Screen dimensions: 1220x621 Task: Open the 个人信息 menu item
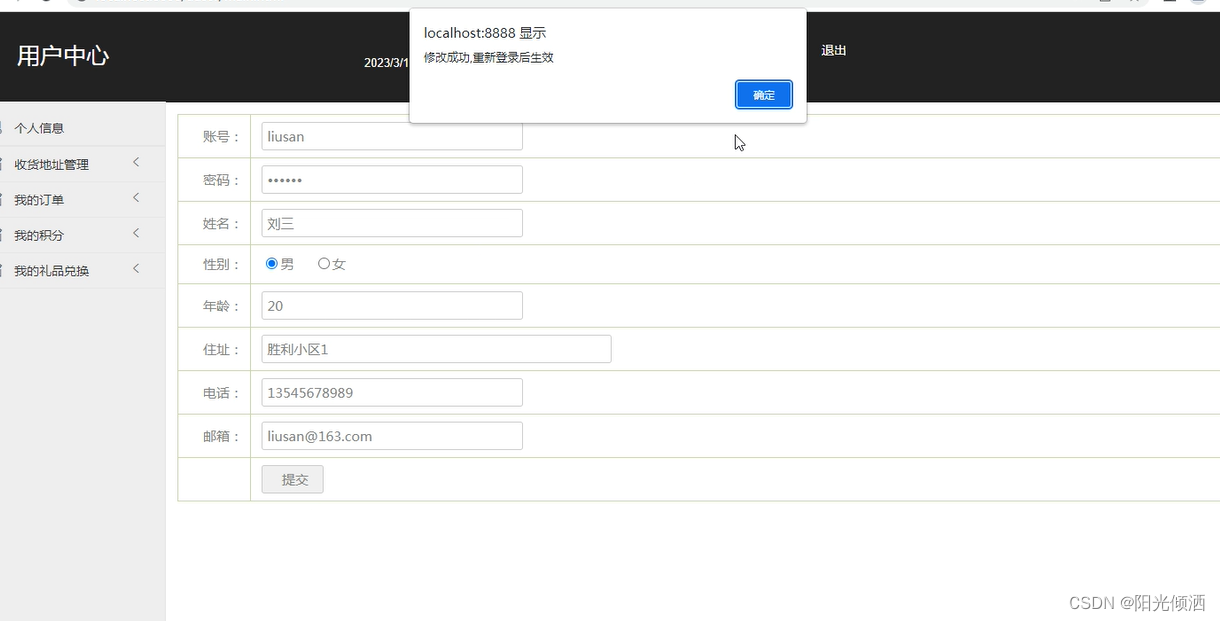(42, 127)
